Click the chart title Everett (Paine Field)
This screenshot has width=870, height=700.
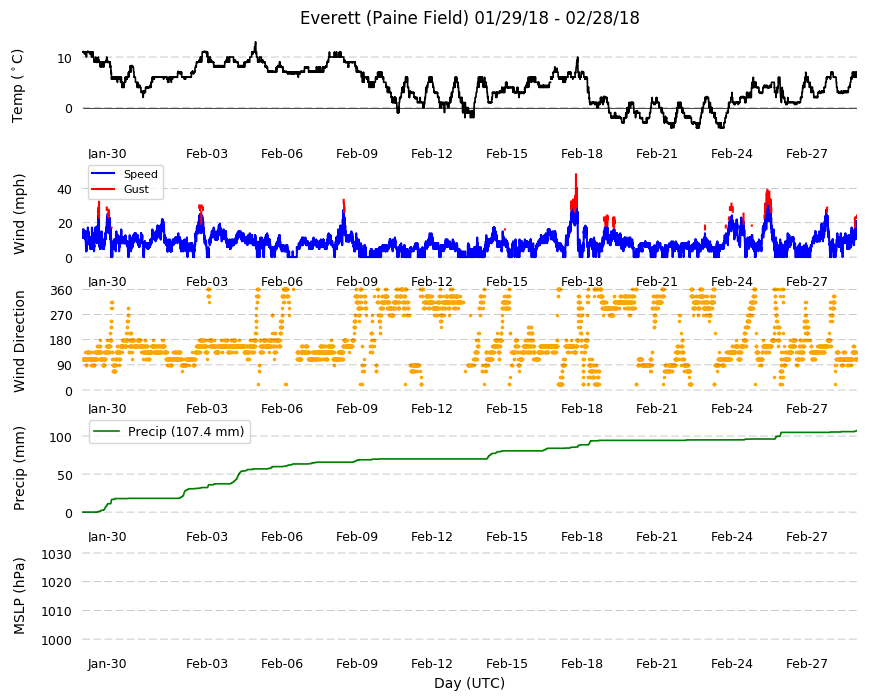point(385,18)
